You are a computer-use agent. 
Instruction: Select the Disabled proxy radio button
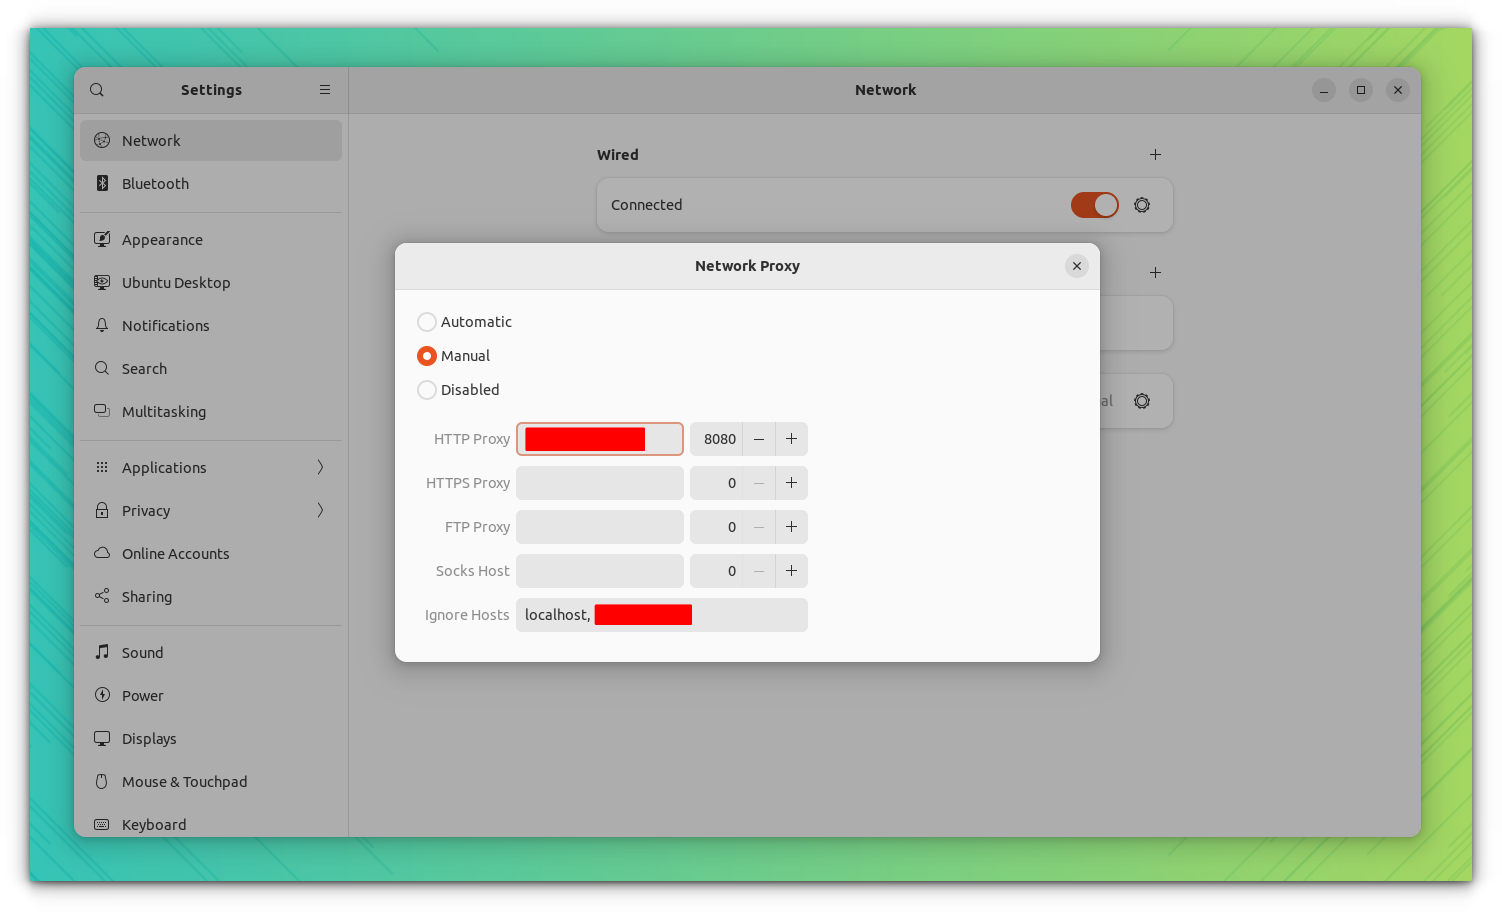427,390
